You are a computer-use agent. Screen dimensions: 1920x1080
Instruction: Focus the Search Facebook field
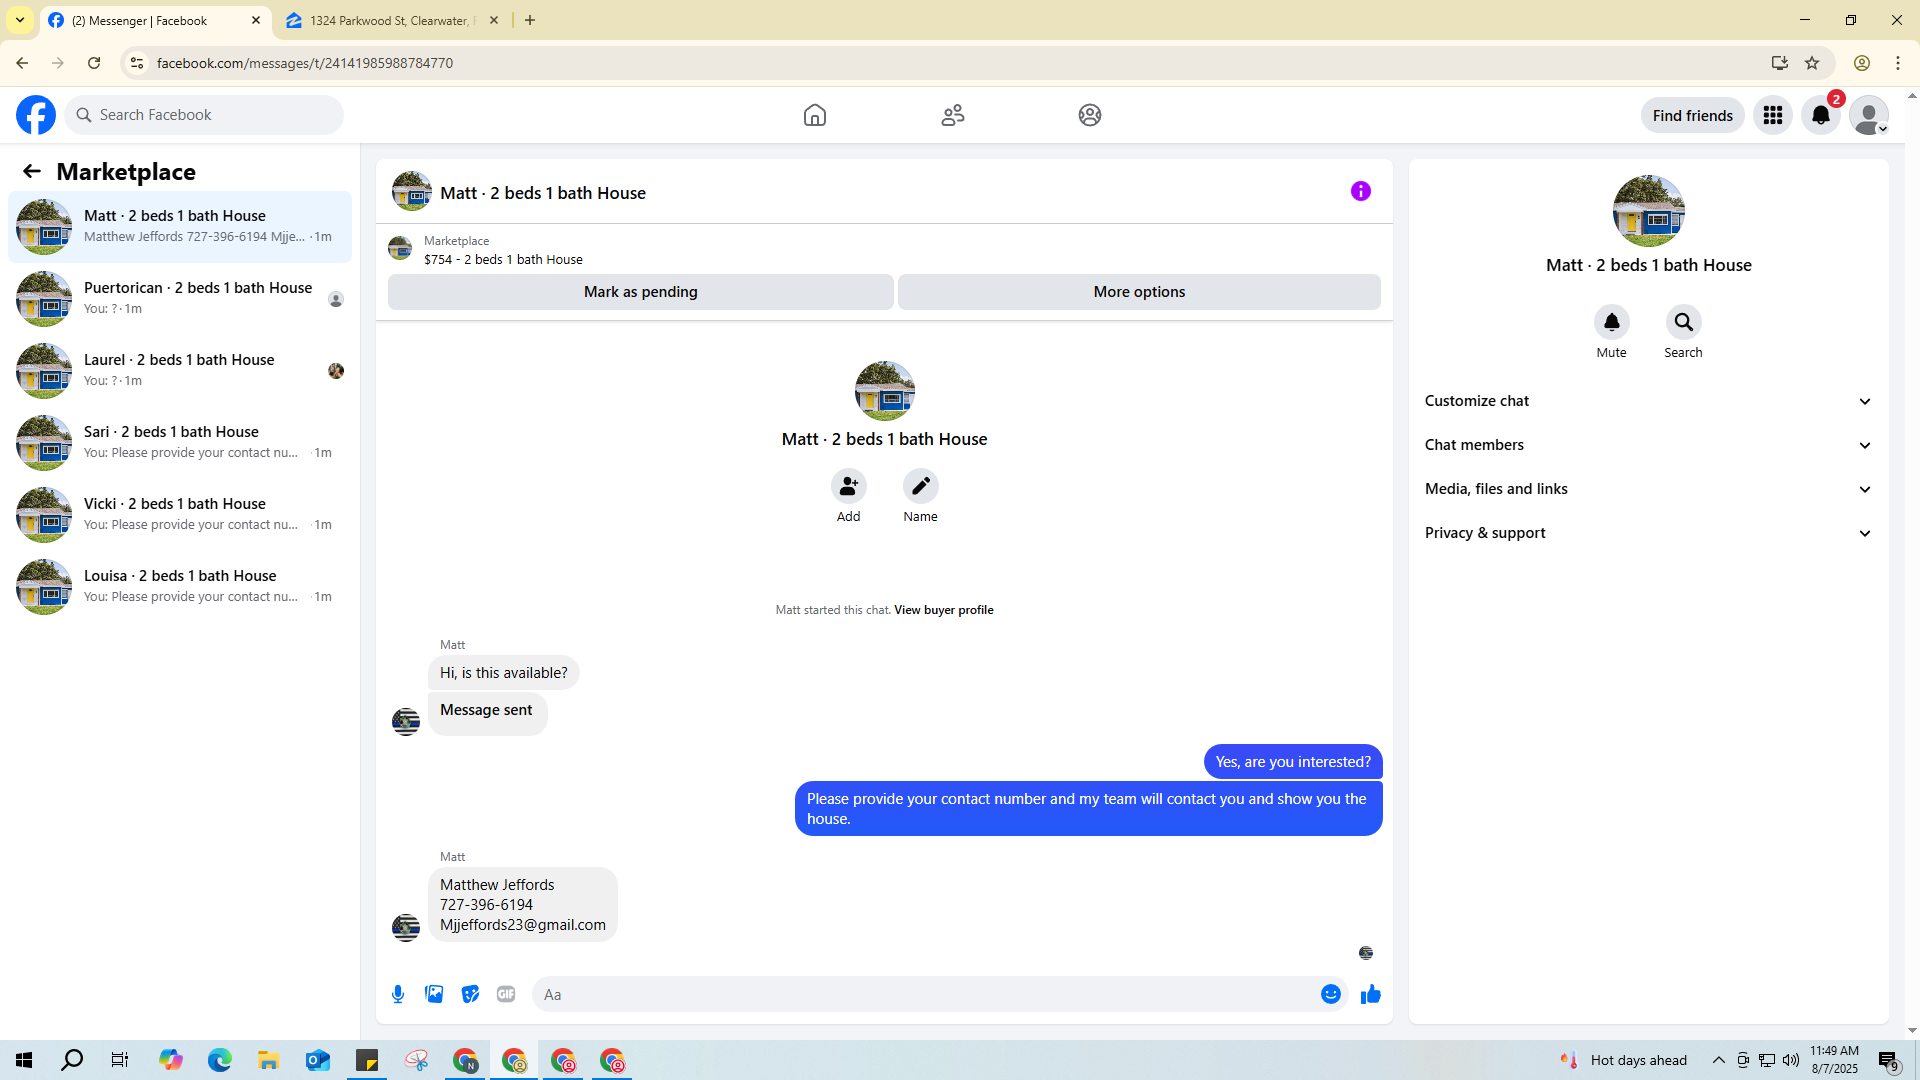[x=204, y=115]
